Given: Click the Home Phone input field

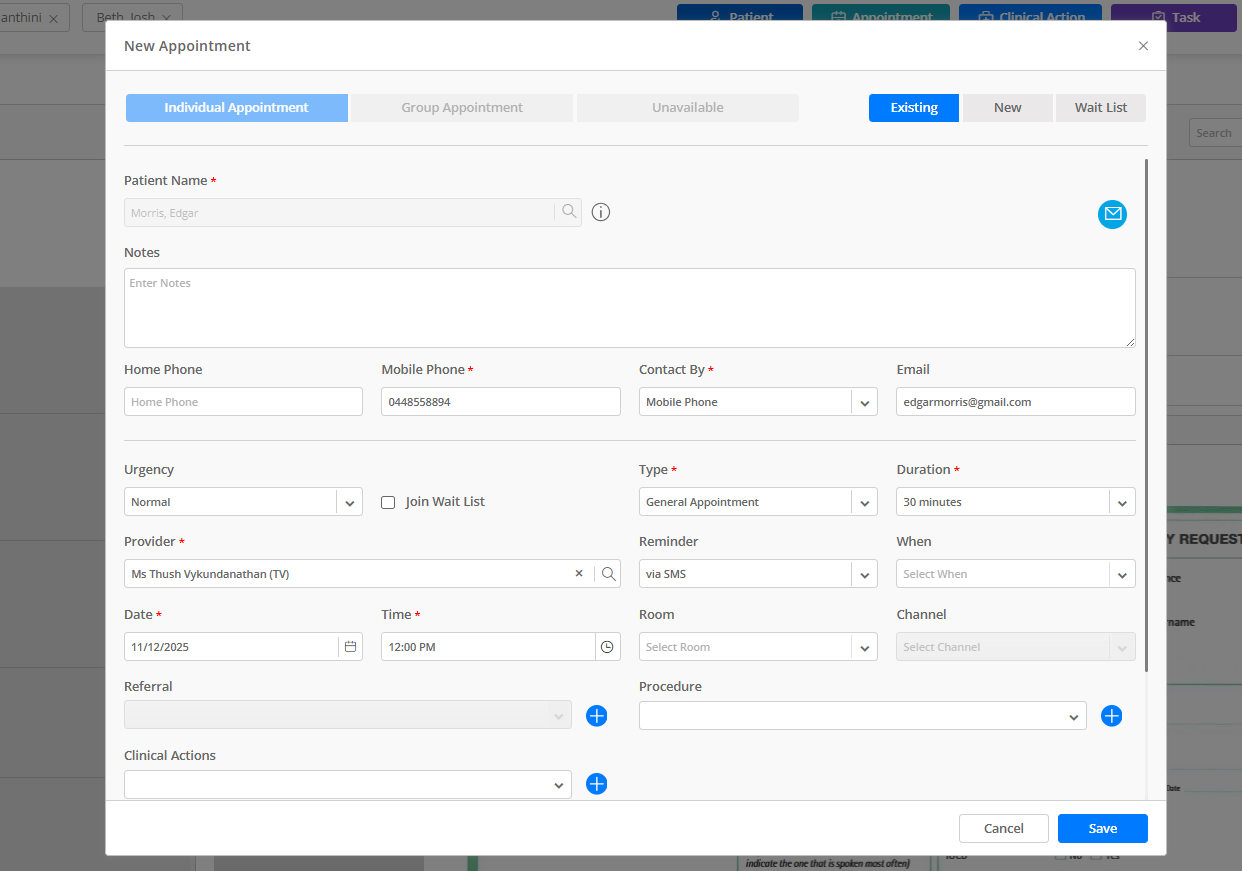Looking at the screenshot, I should (x=243, y=402).
